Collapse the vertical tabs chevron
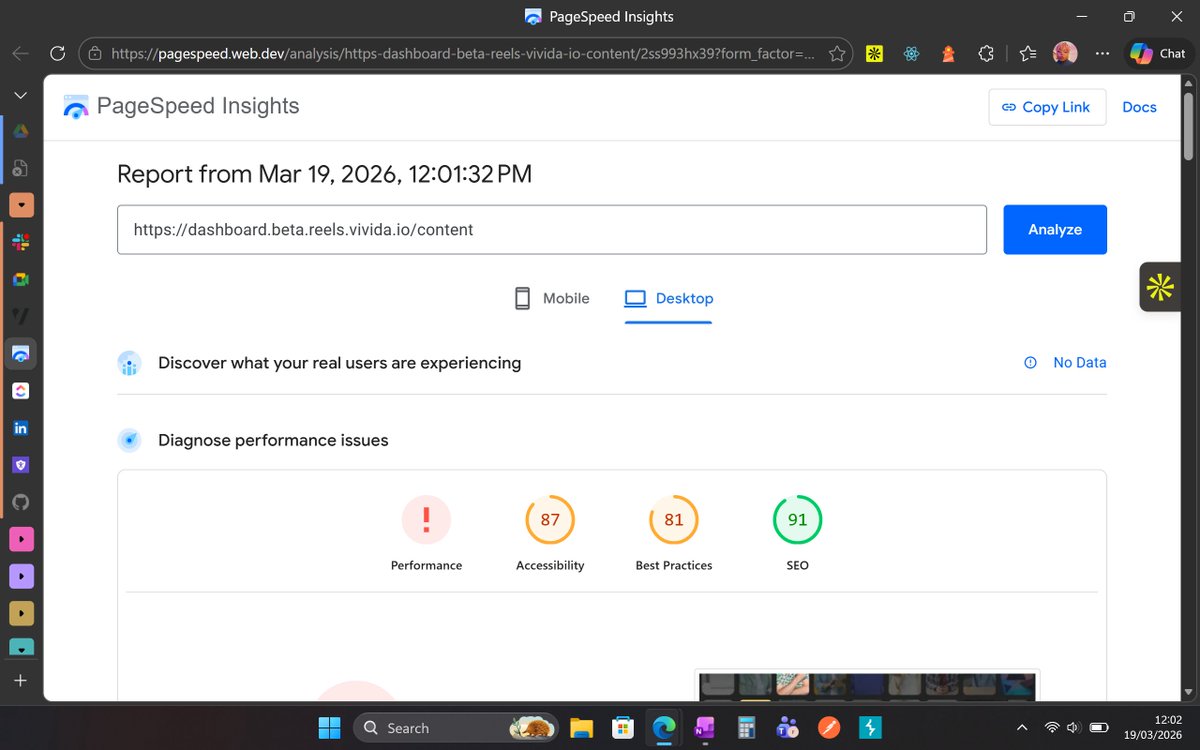This screenshot has width=1200, height=750. coord(21,95)
